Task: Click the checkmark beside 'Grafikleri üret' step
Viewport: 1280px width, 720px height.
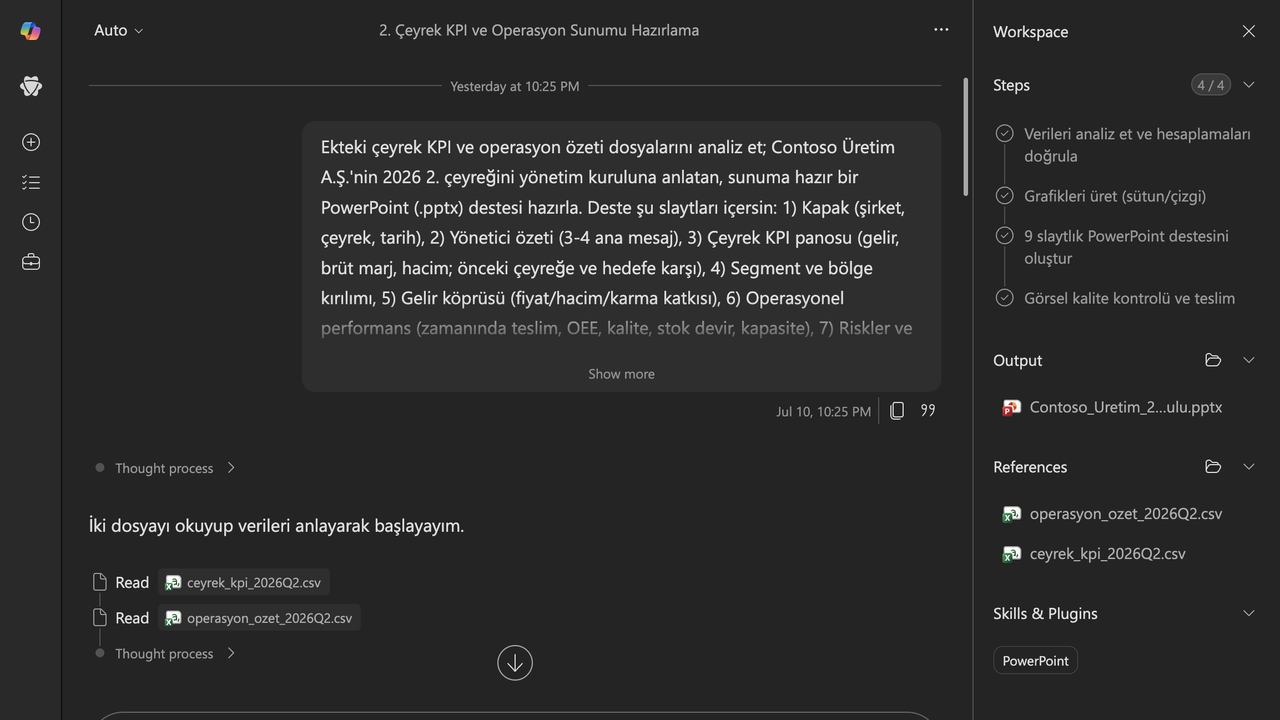Action: tap(1005, 196)
